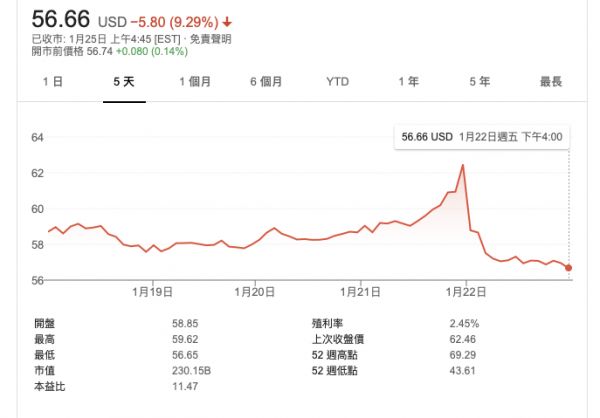Viewport: 600px width, 418px height.
Task: Click the red endpoint dot on the chart line
Action: click(x=569, y=267)
